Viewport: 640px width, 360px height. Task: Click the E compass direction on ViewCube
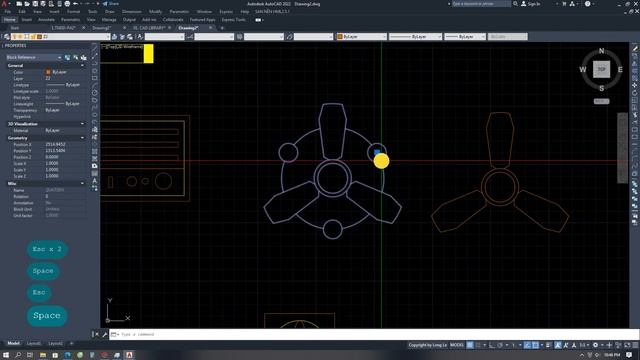620,69
